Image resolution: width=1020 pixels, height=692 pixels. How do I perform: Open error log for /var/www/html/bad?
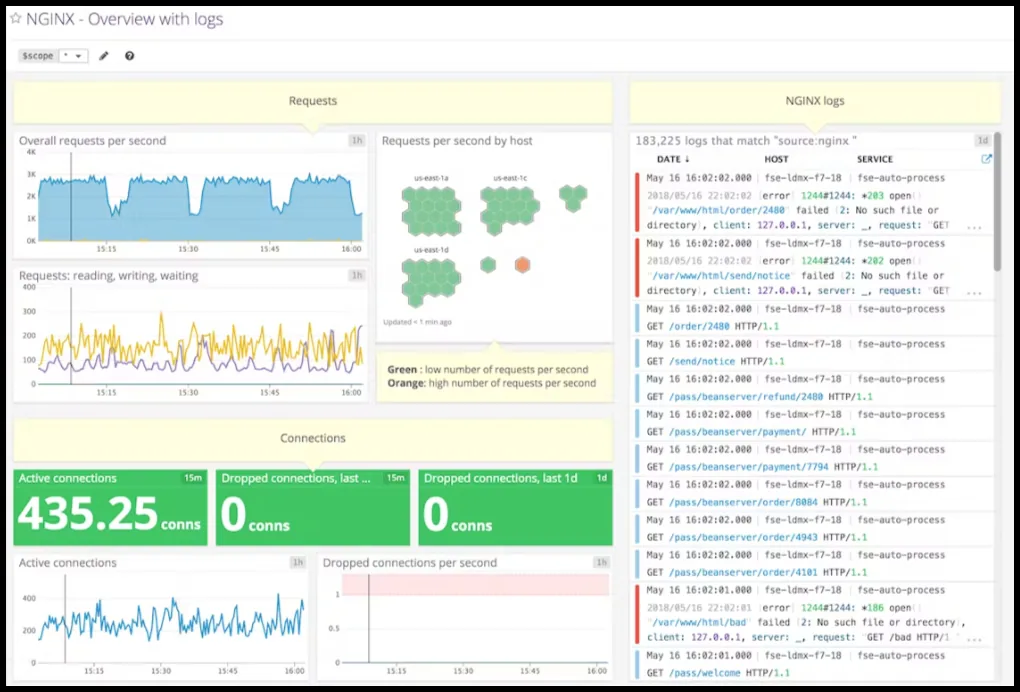814,614
